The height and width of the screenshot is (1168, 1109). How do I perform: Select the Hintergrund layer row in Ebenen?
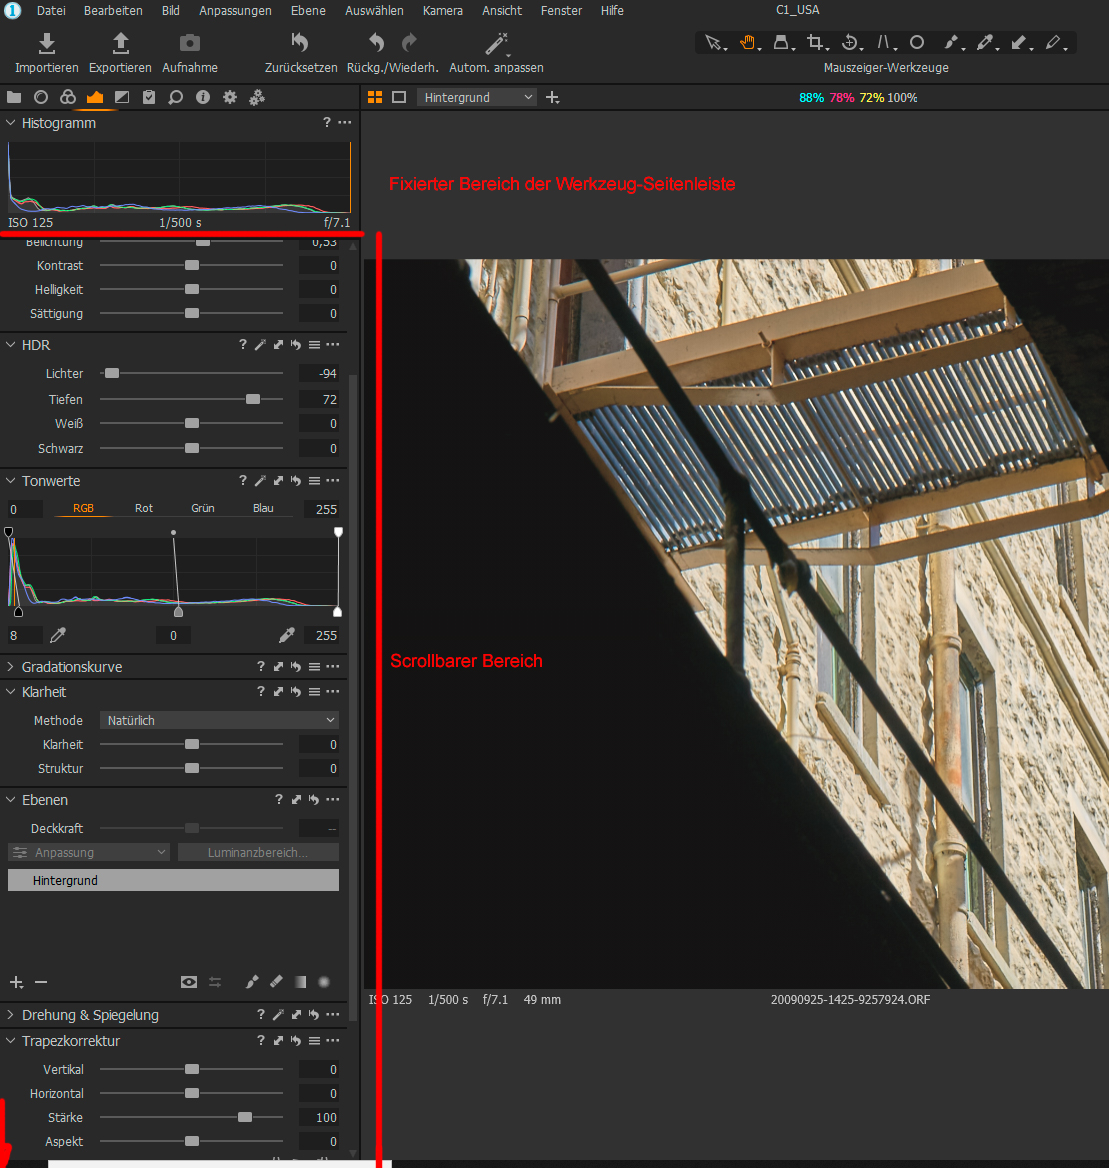(x=173, y=880)
